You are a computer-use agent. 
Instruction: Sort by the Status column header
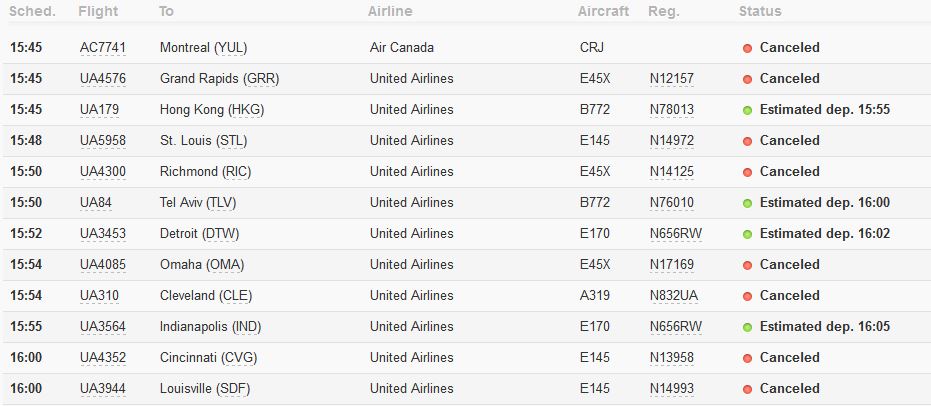click(x=760, y=12)
